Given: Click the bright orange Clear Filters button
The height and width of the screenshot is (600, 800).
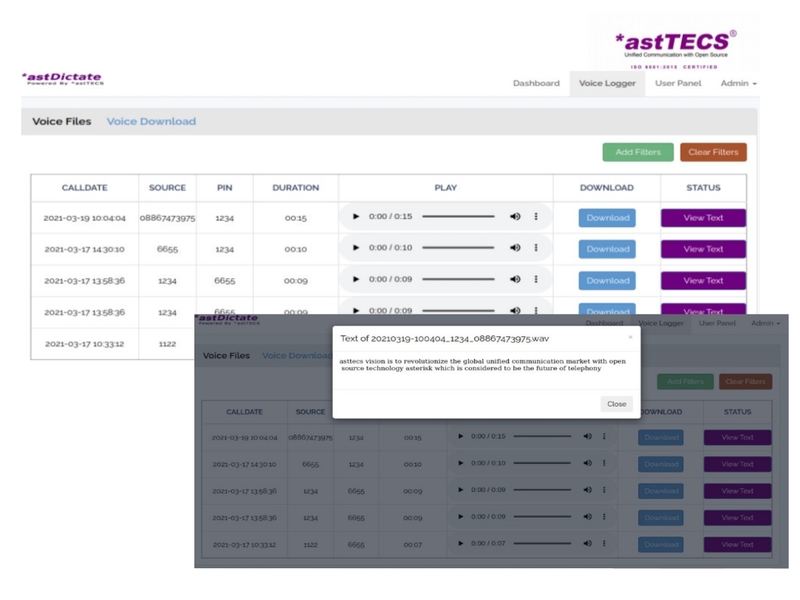Looking at the screenshot, I should pos(713,152).
